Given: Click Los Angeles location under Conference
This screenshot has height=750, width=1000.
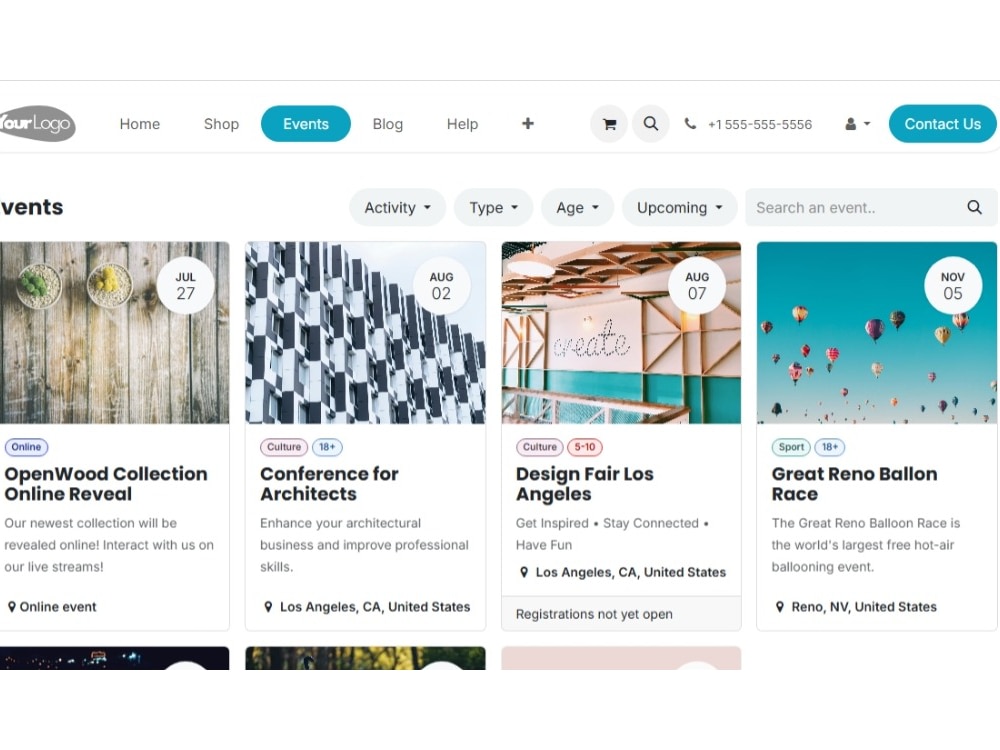Looking at the screenshot, I should [x=375, y=607].
